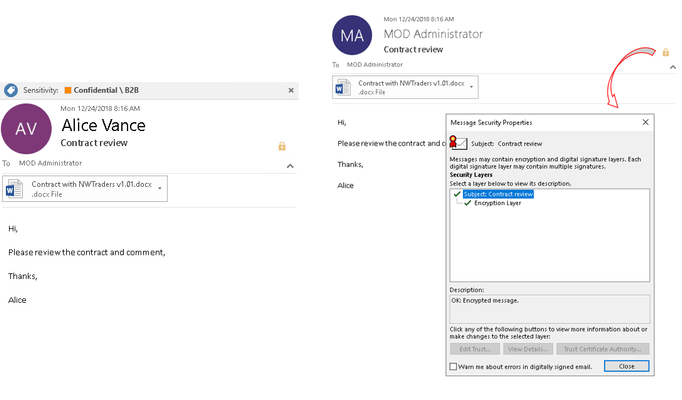
Task: Click the sensitivity label tag icon
Action: (11, 90)
